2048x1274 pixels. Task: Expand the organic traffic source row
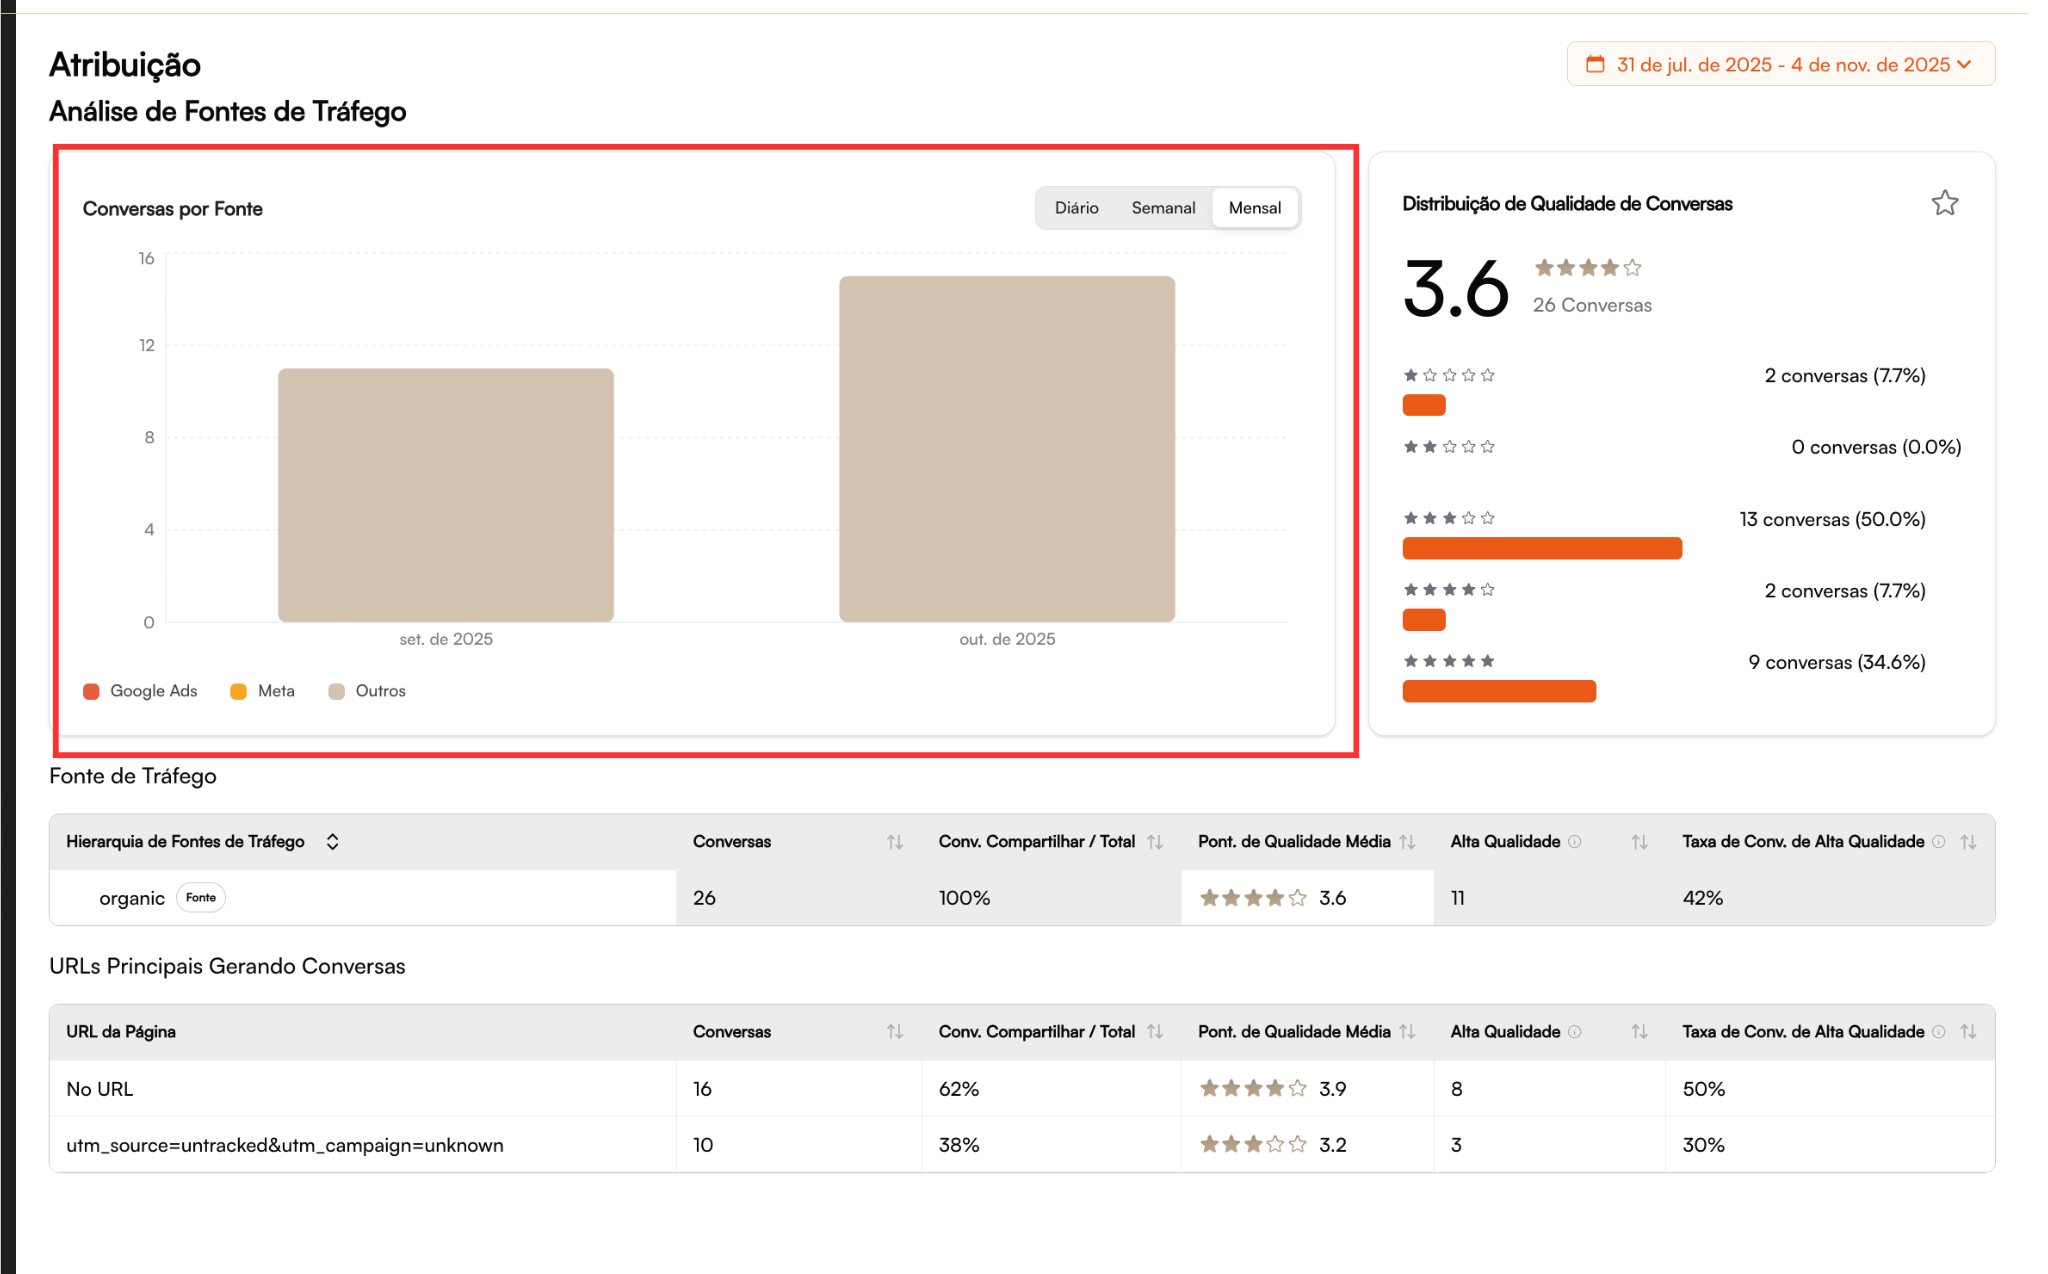point(131,898)
